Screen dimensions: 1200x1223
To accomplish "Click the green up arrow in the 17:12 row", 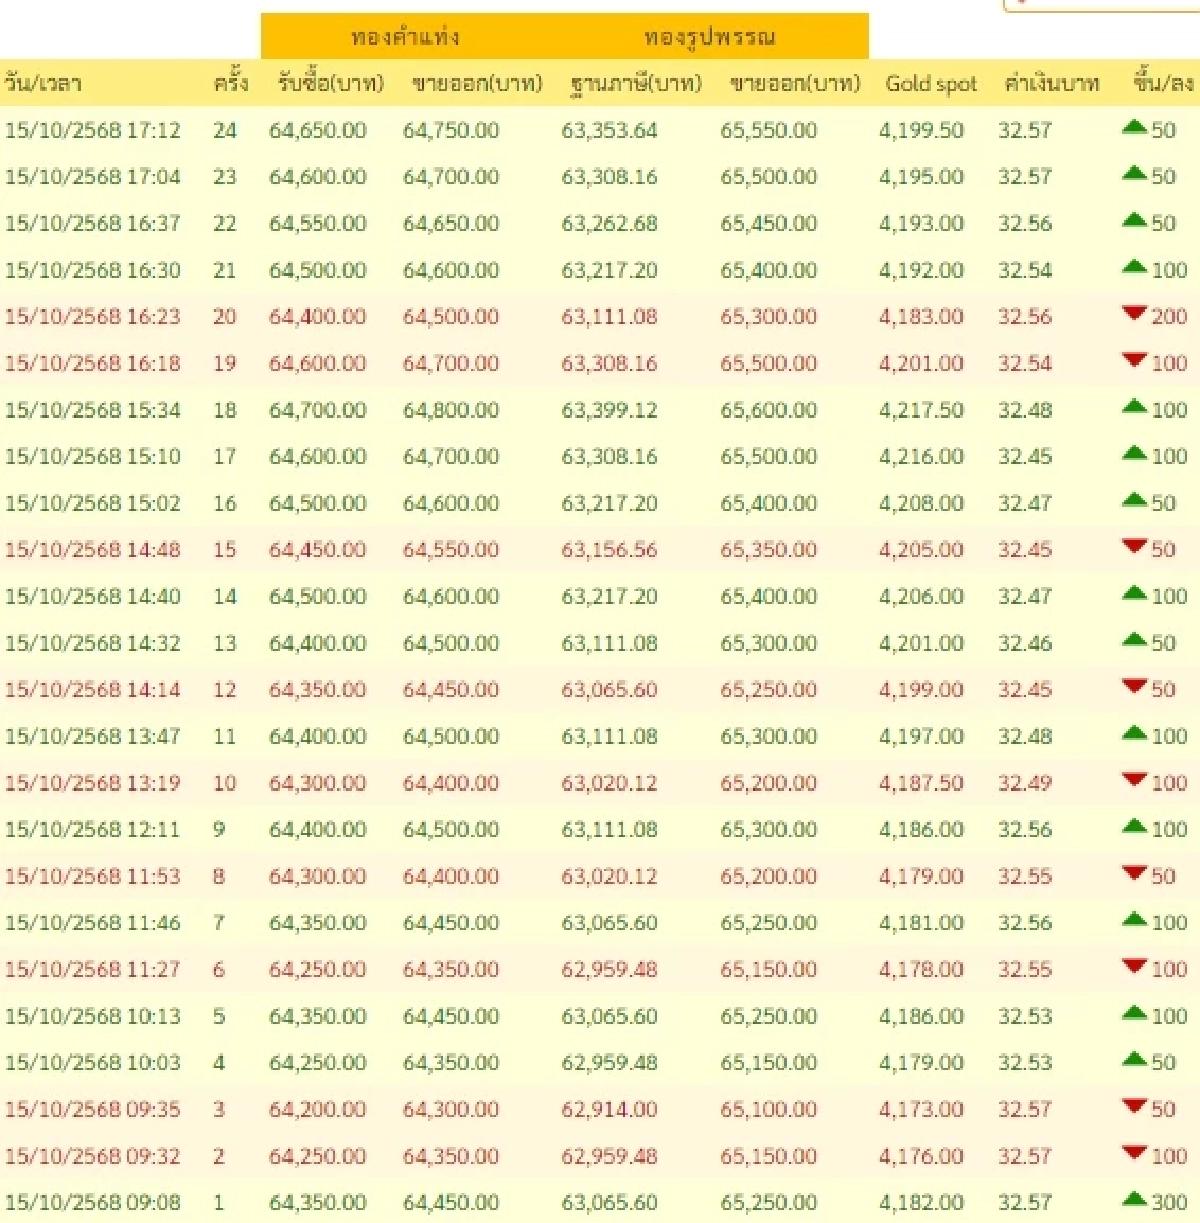I will pos(1134,127).
